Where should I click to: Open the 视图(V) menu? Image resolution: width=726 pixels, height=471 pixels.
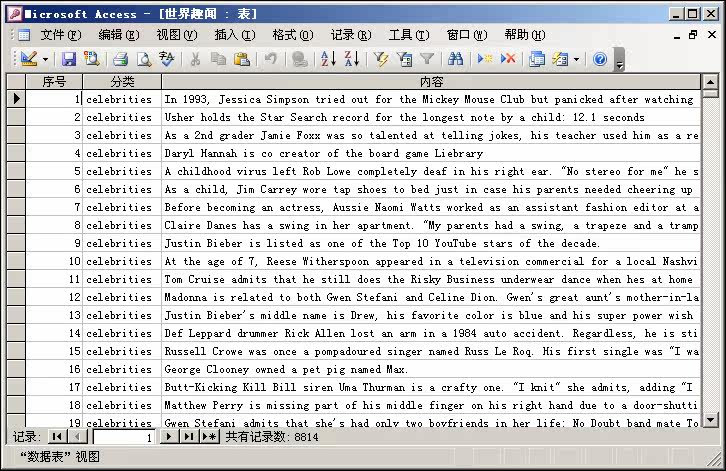(177, 35)
